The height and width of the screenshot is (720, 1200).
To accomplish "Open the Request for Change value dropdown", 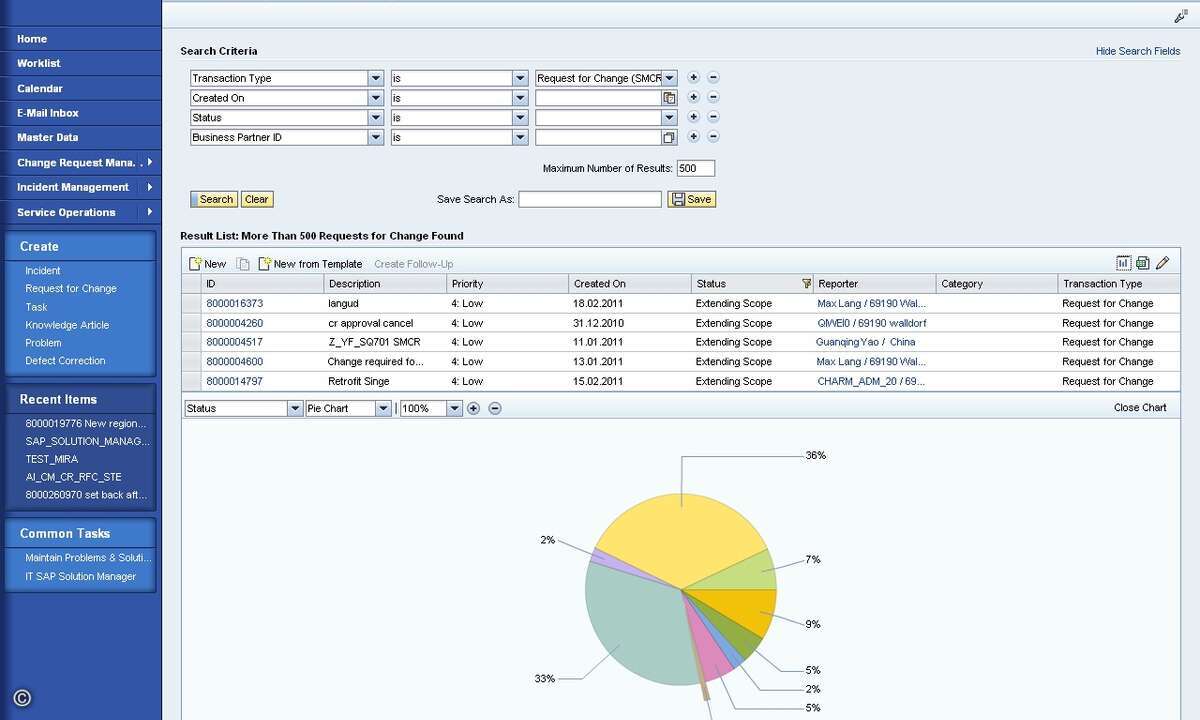I will tap(669, 78).
